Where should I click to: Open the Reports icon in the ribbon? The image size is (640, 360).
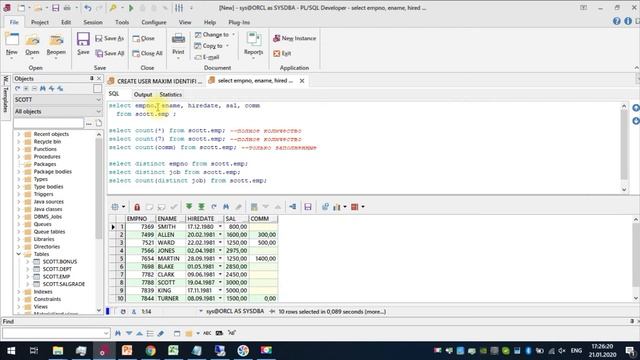[253, 40]
